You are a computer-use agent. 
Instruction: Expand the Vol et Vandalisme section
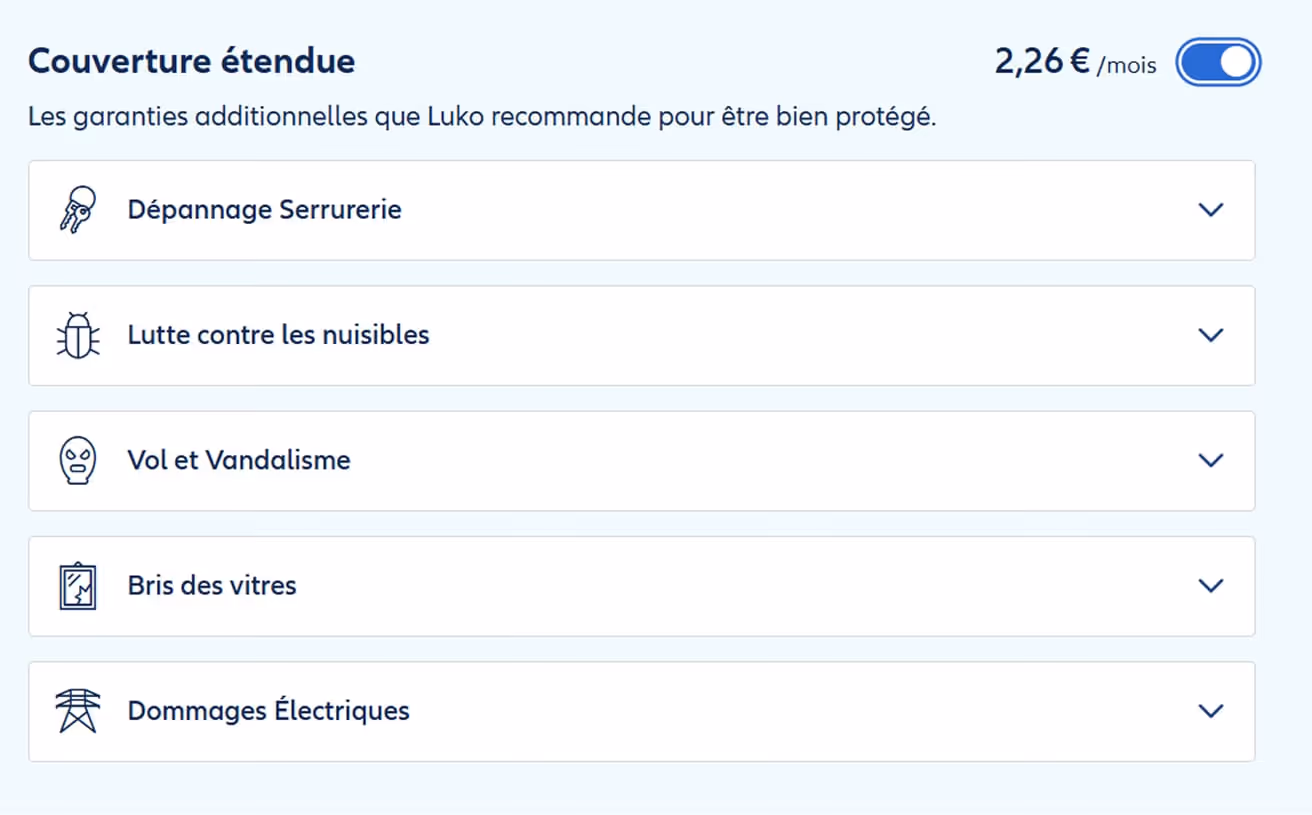(1211, 461)
